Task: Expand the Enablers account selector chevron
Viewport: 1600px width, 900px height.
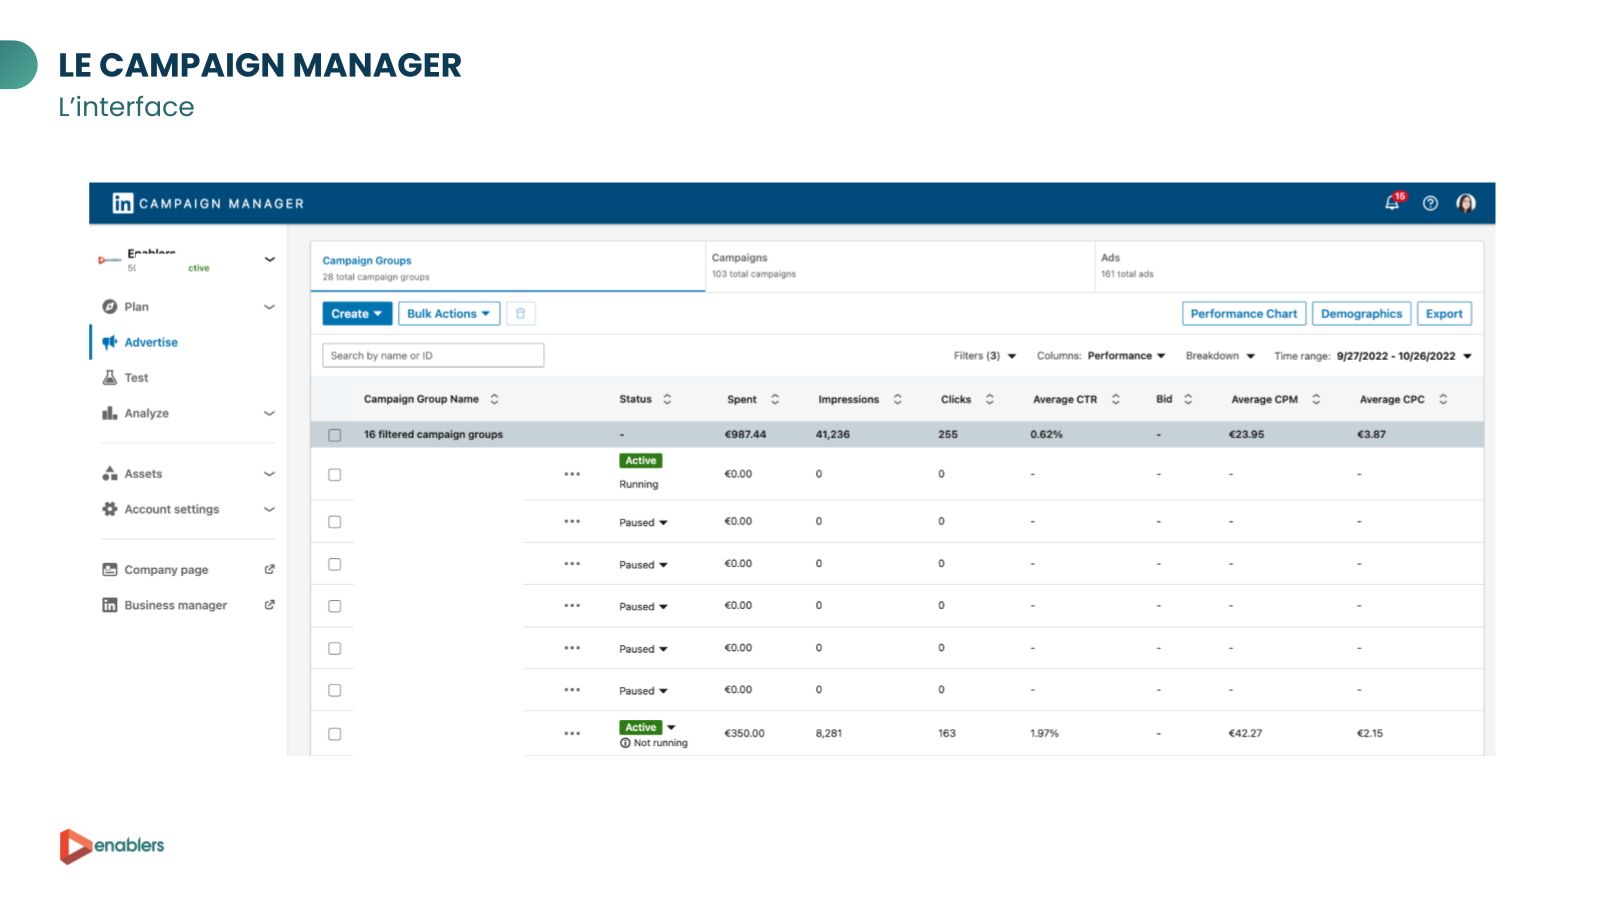Action: 269,259
